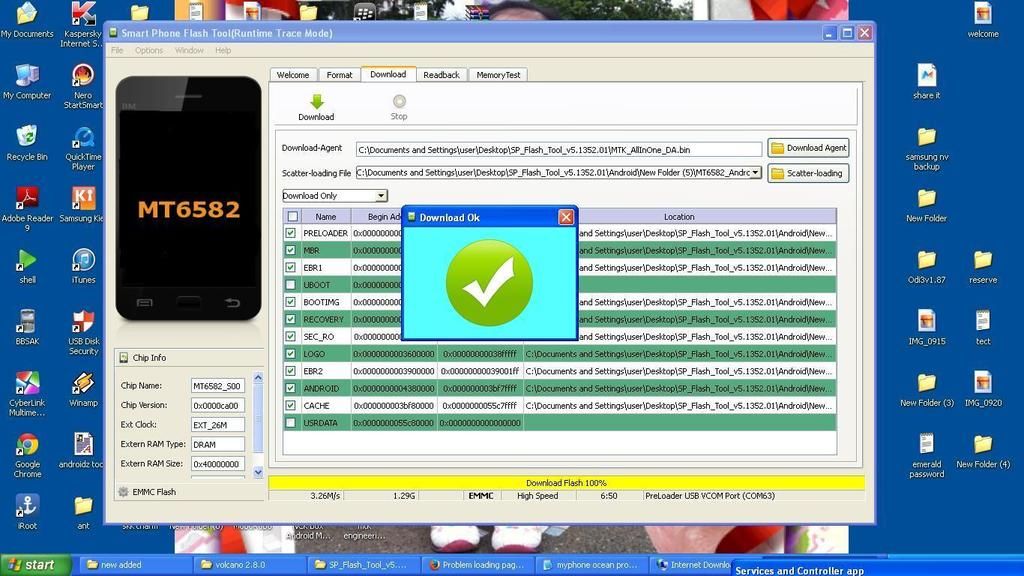Open the Scatter-loading file browser button
The width and height of the screenshot is (1024, 576).
point(808,173)
